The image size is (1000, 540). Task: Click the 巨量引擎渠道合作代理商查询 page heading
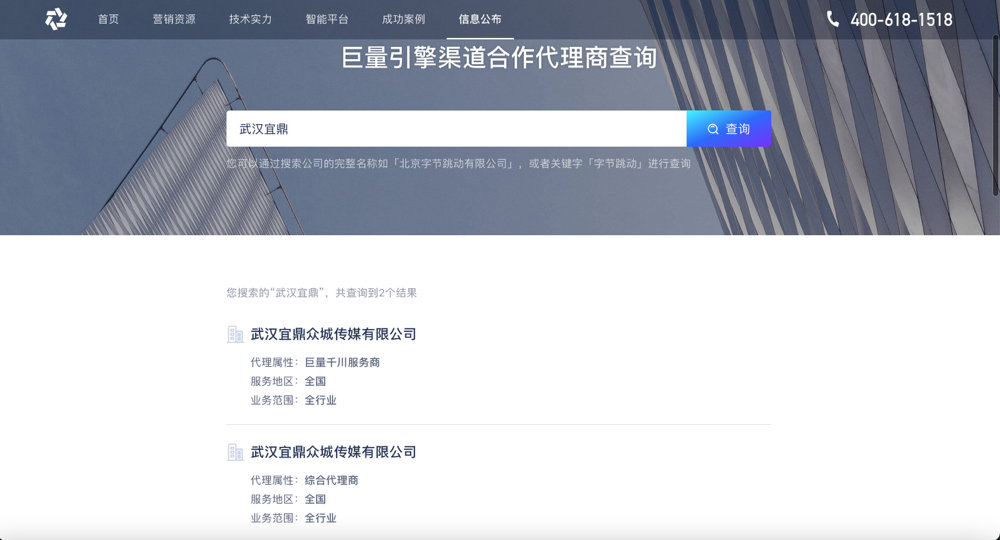click(499, 58)
